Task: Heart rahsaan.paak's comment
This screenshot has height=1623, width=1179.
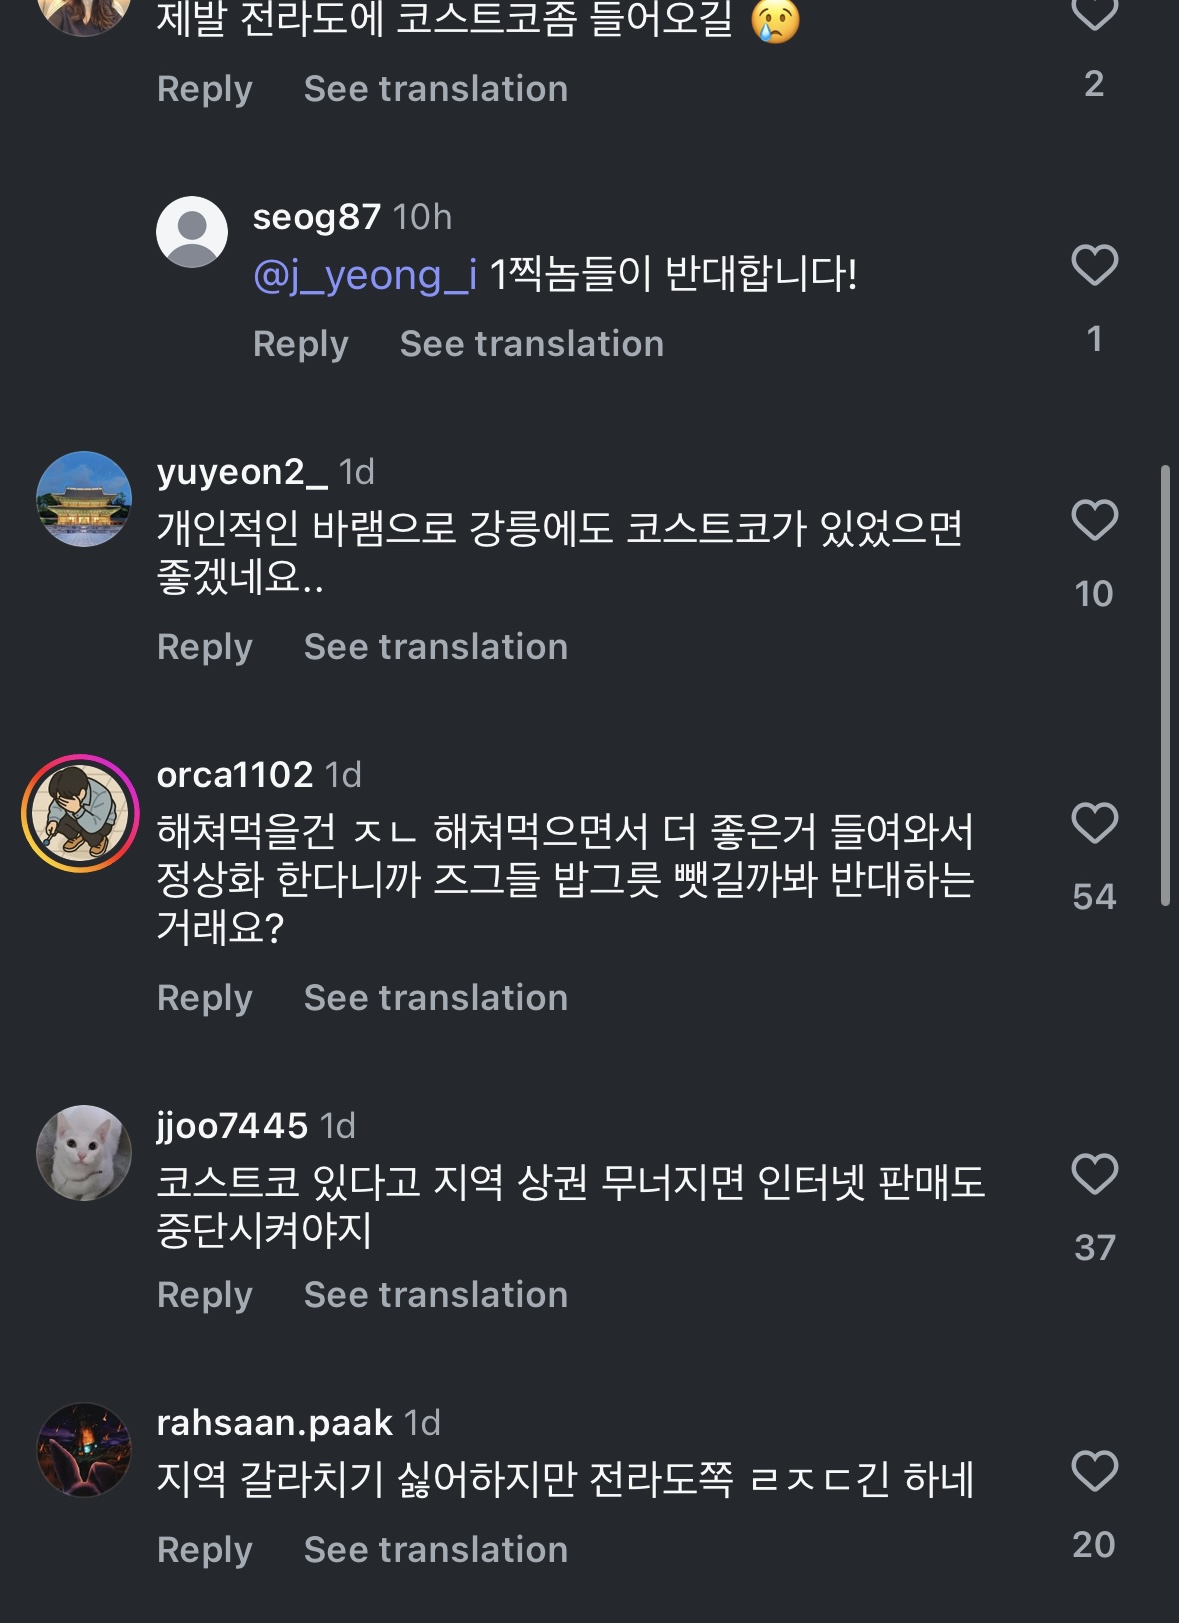Action: coord(1094,1472)
